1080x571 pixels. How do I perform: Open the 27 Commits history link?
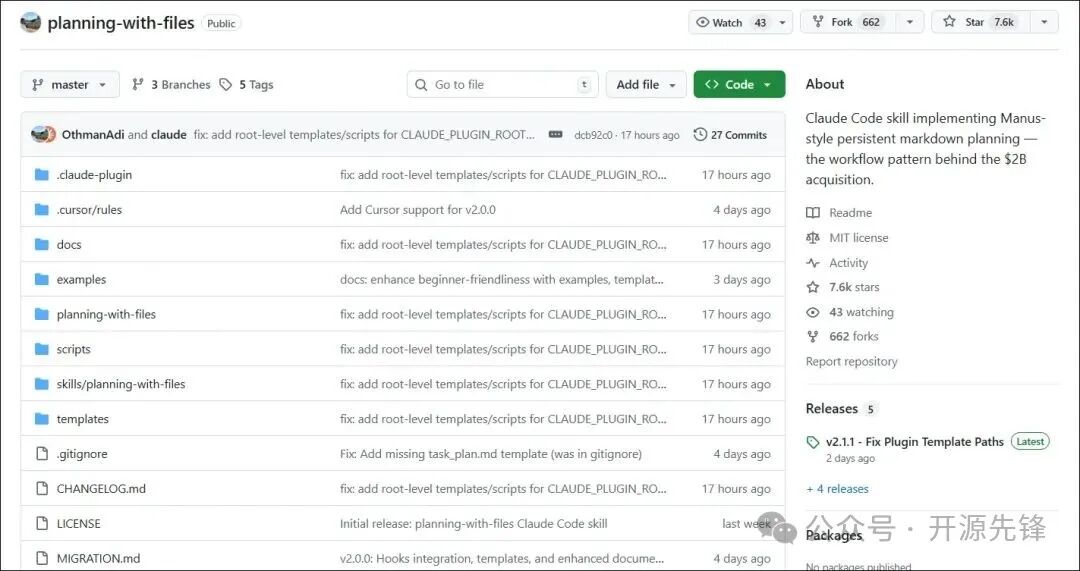tap(730, 135)
